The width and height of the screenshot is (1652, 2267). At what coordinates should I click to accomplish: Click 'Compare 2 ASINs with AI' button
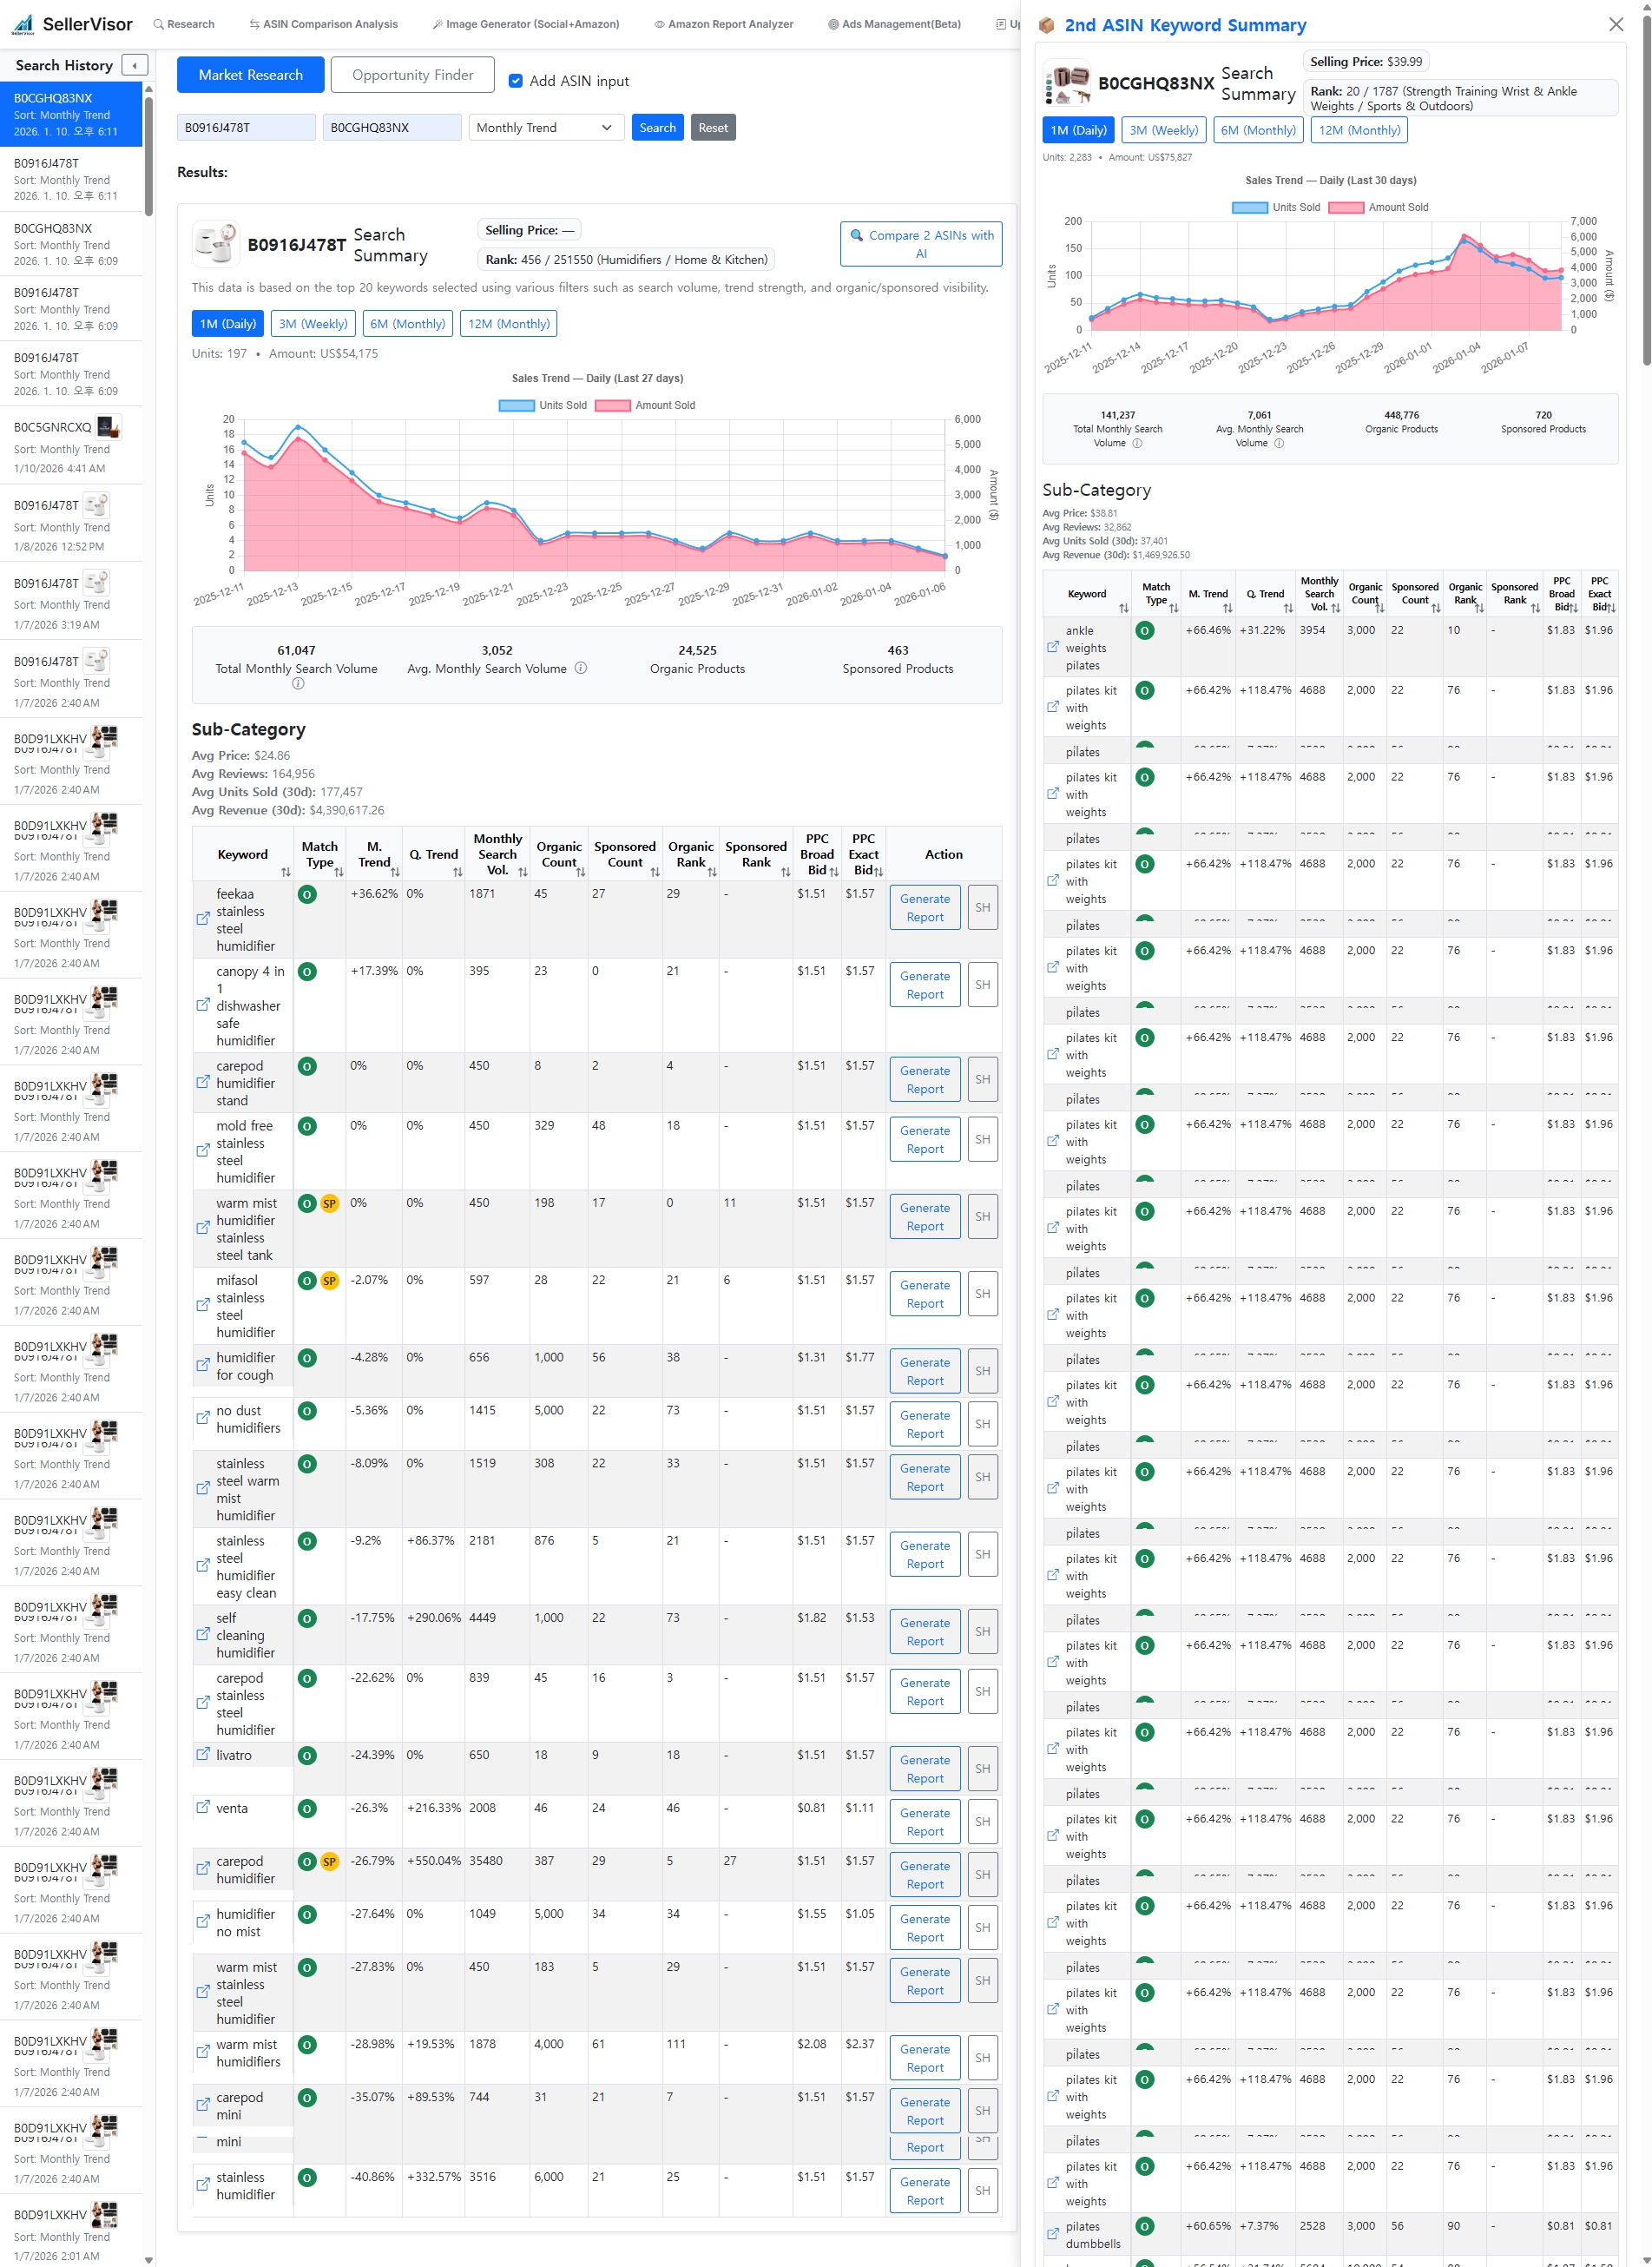coord(919,244)
